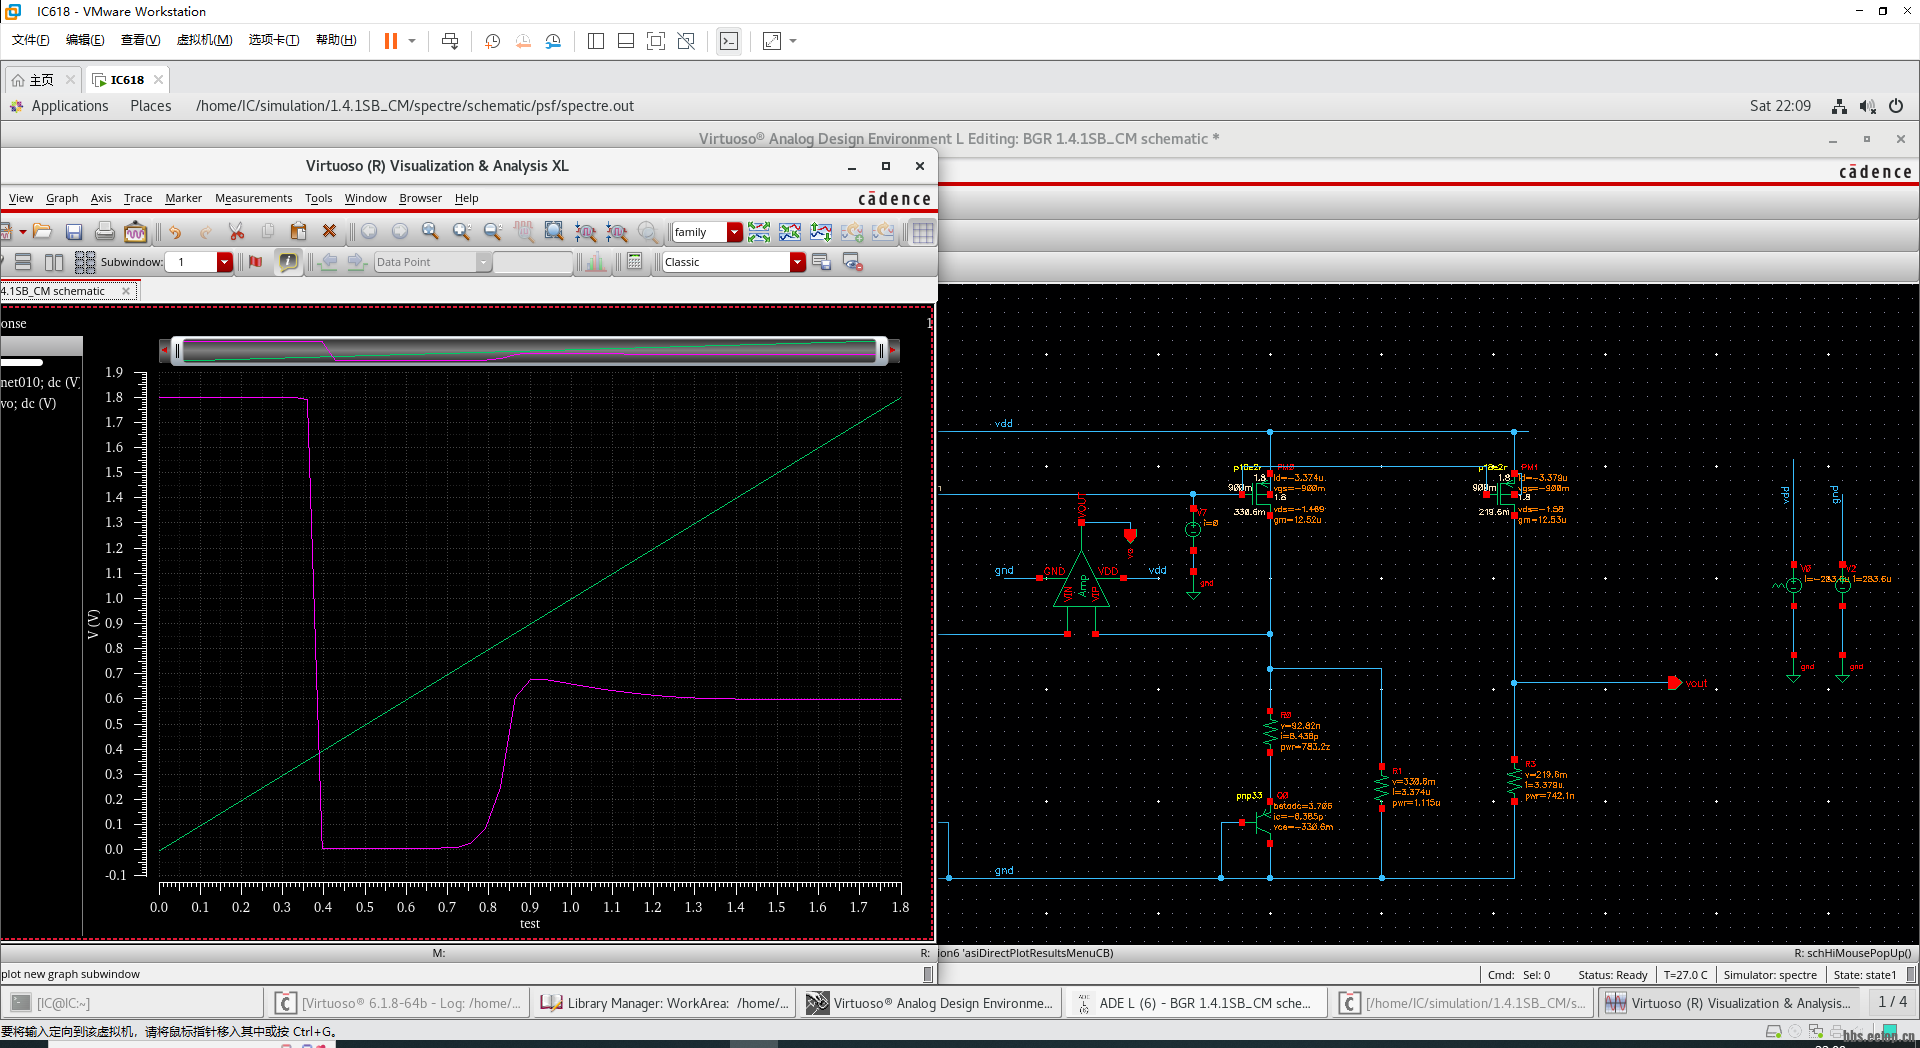Cut the selected trace with scissors icon
This screenshot has width=1920, height=1048.
tap(237, 232)
